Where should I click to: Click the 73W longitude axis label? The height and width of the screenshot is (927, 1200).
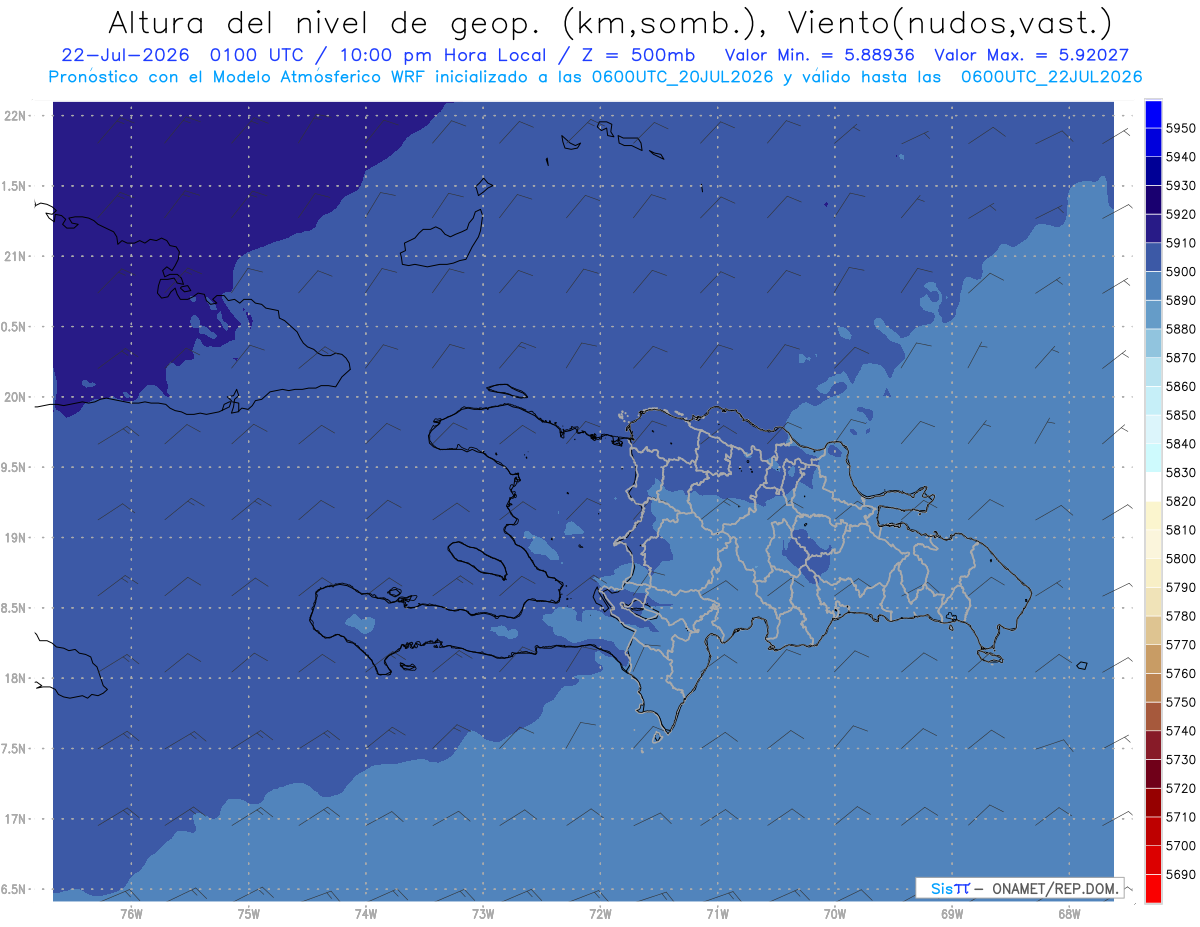(483, 913)
